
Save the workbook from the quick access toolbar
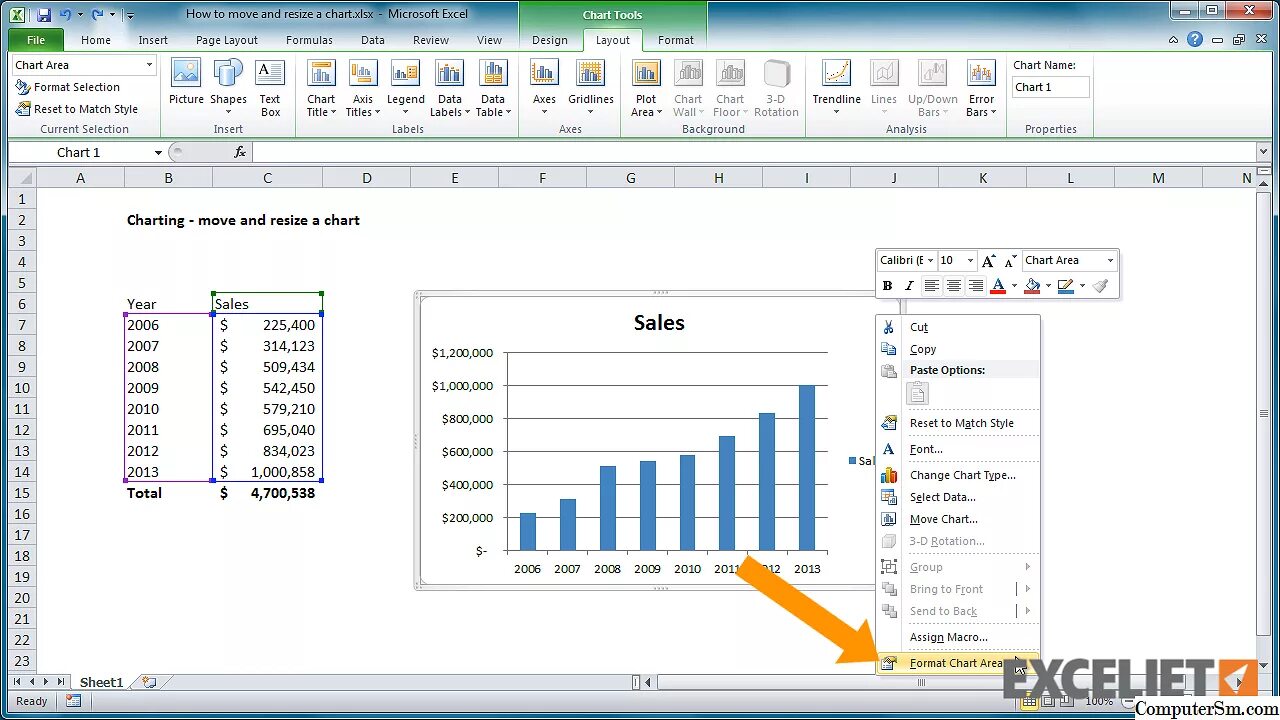click(x=43, y=15)
